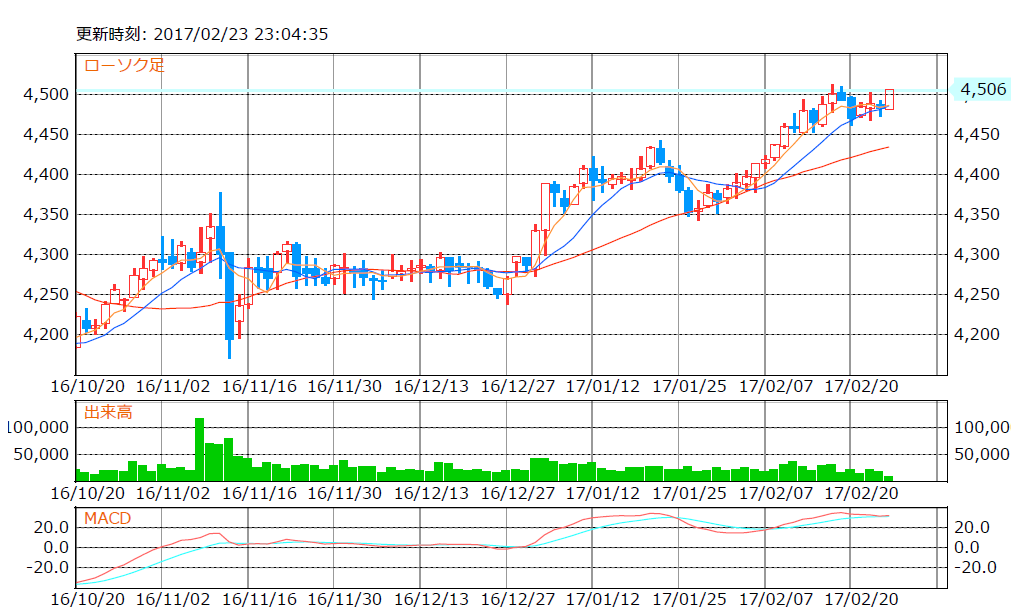Click 16/11/02 date under candlestick chart
The height and width of the screenshot is (611, 1011).
tap(173, 387)
